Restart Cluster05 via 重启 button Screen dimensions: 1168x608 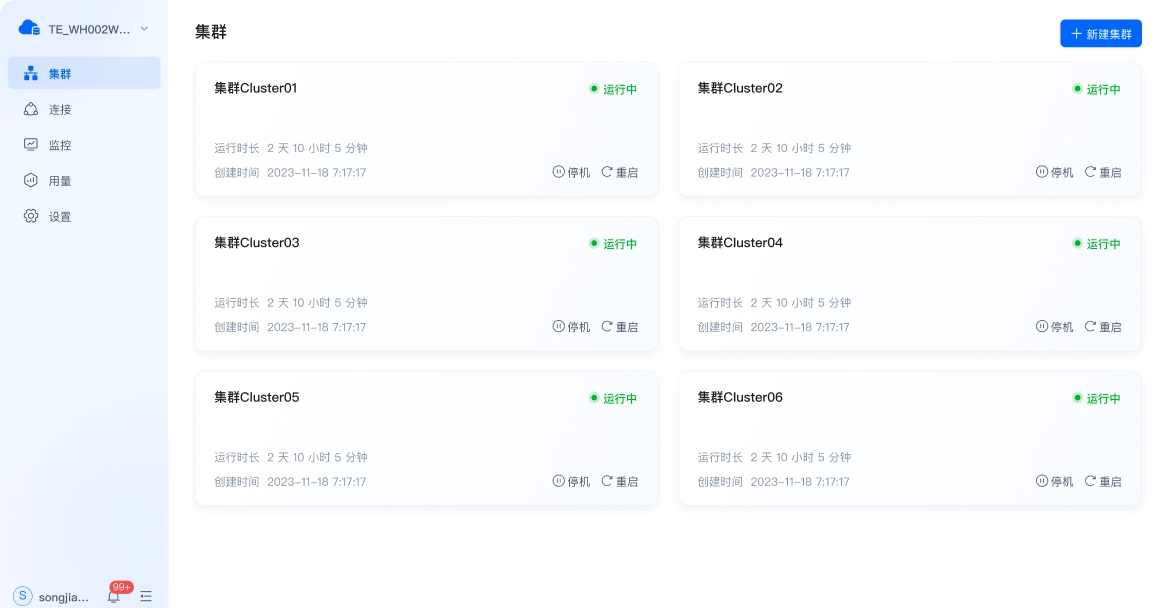[620, 481]
